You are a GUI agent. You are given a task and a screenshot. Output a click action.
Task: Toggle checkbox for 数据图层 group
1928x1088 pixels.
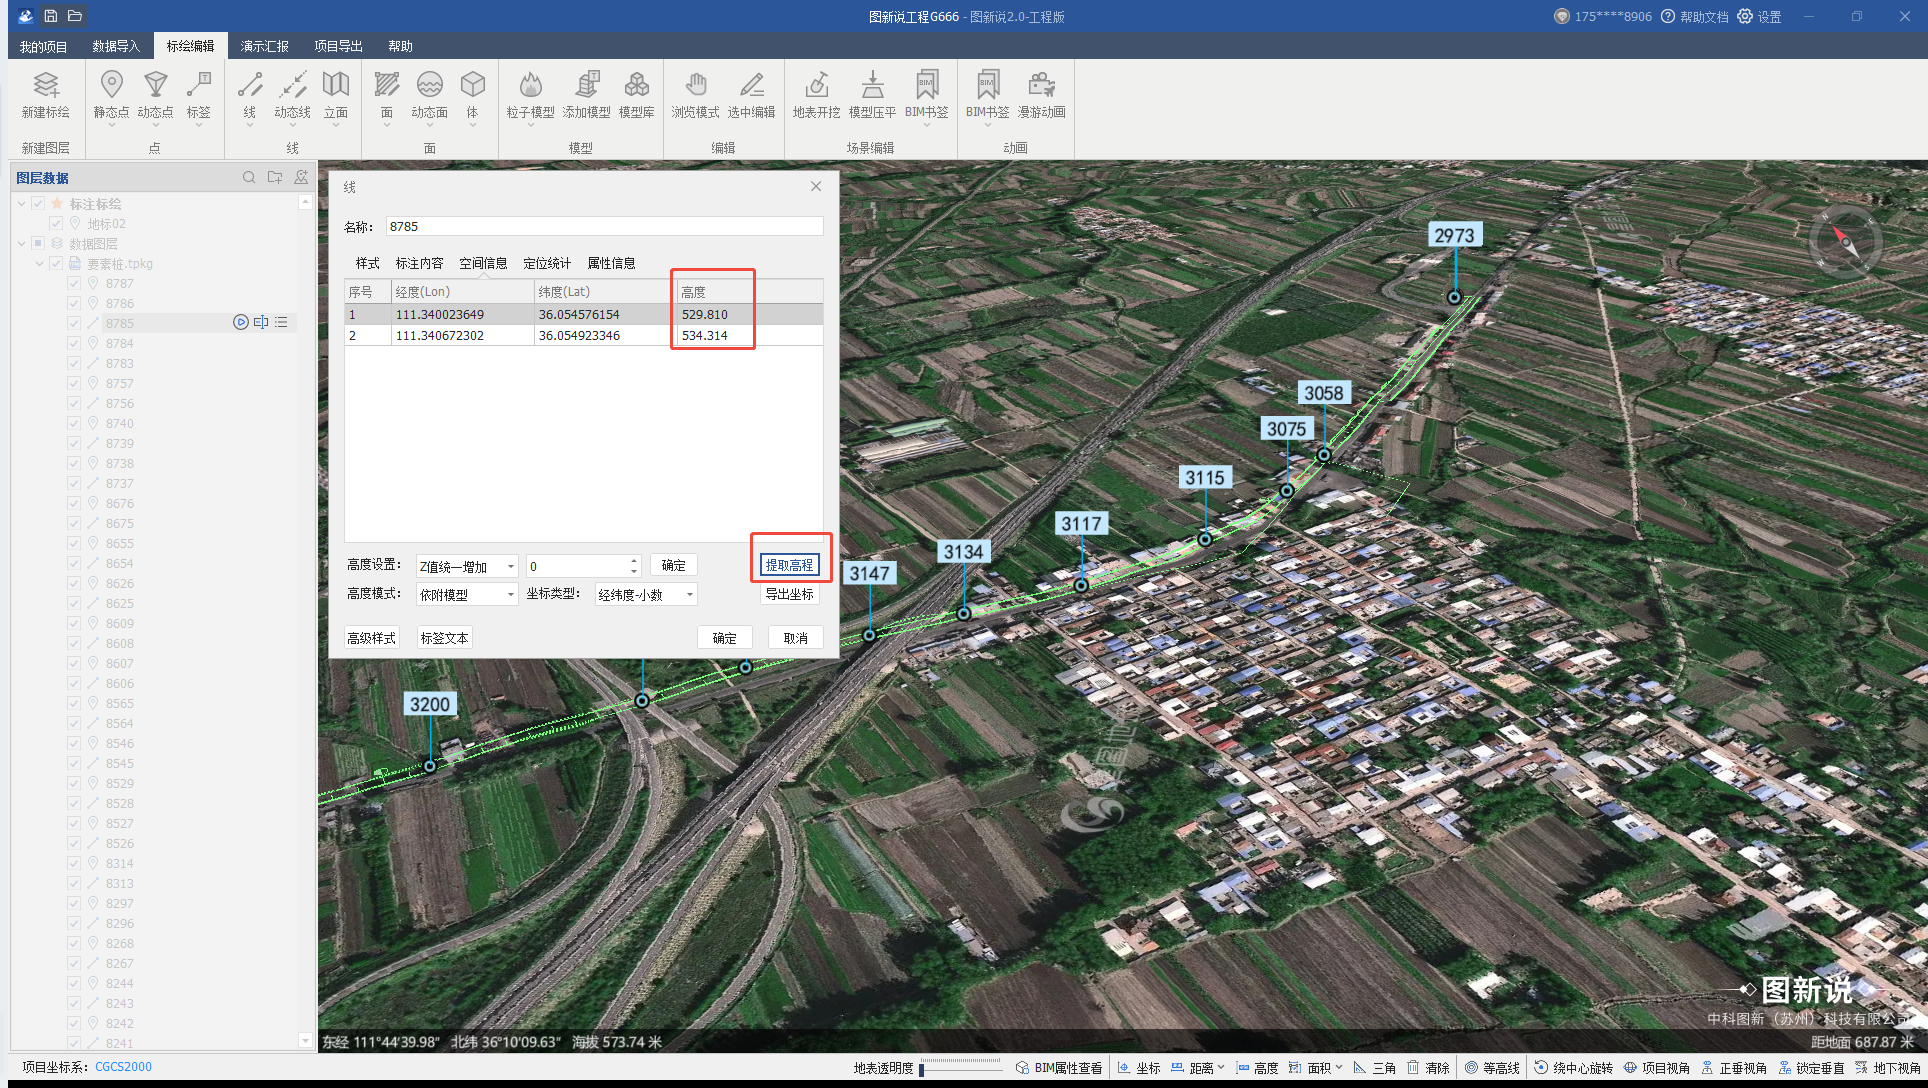[38, 243]
